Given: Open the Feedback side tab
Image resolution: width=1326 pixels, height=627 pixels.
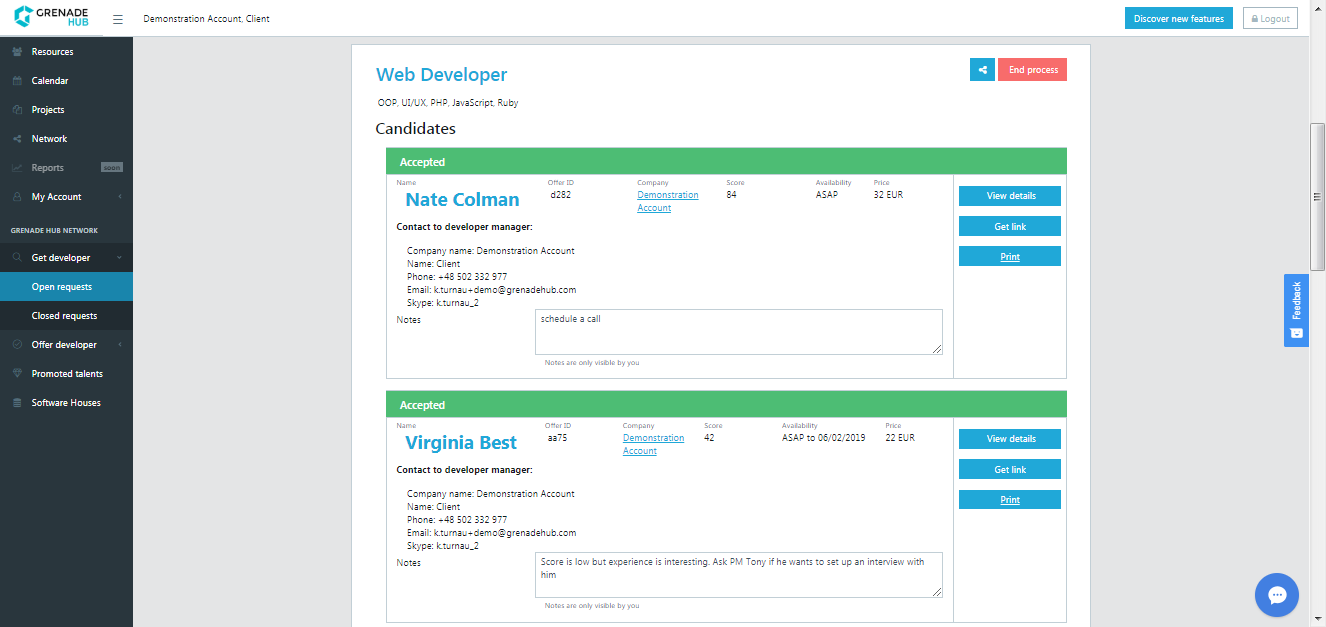Looking at the screenshot, I should tap(1296, 310).
